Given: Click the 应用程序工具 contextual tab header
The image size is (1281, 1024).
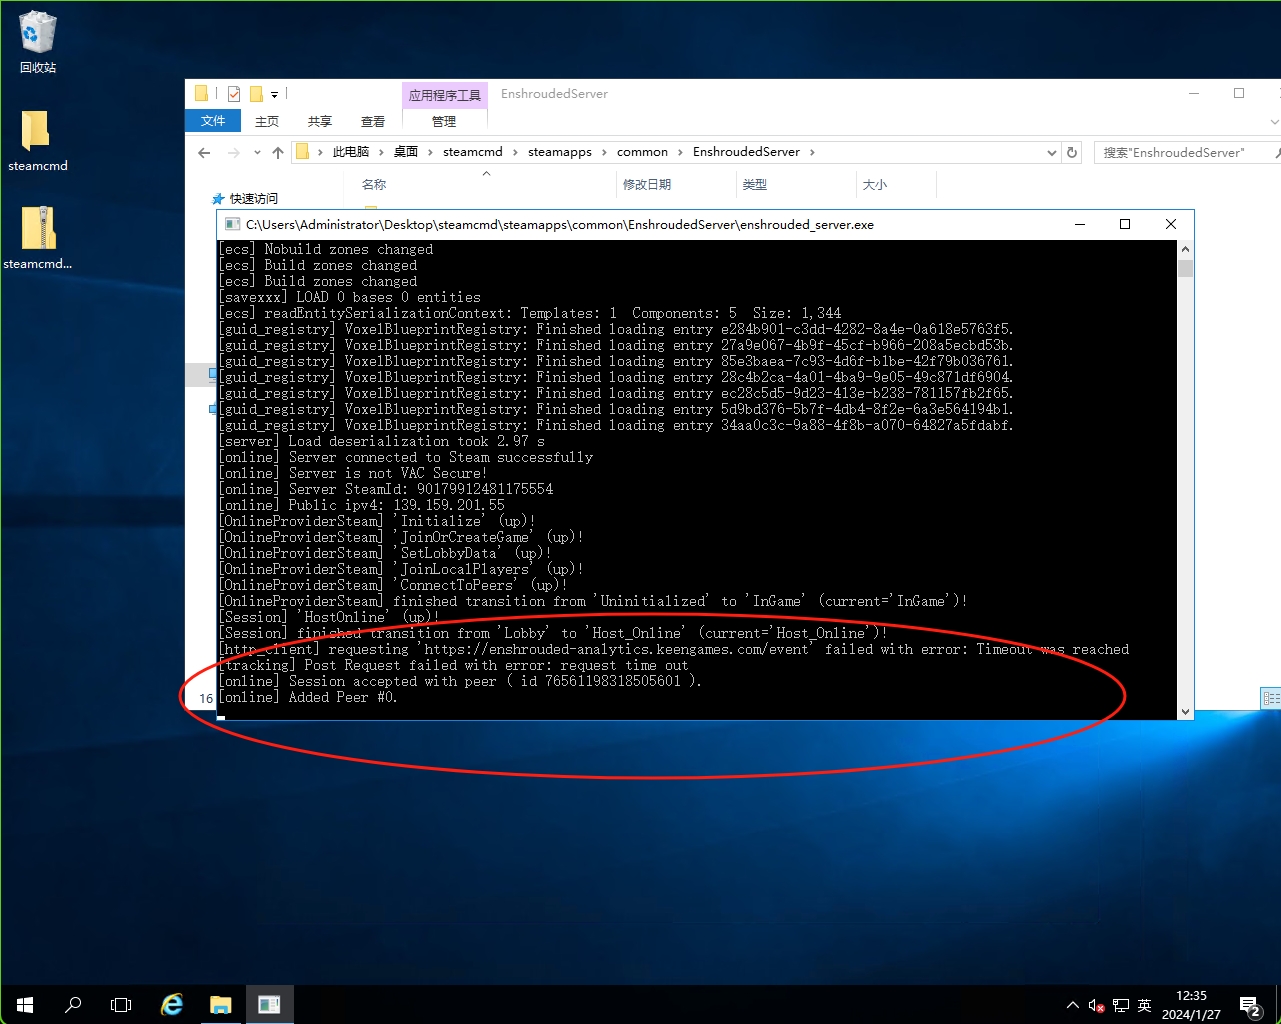Looking at the screenshot, I should (444, 95).
